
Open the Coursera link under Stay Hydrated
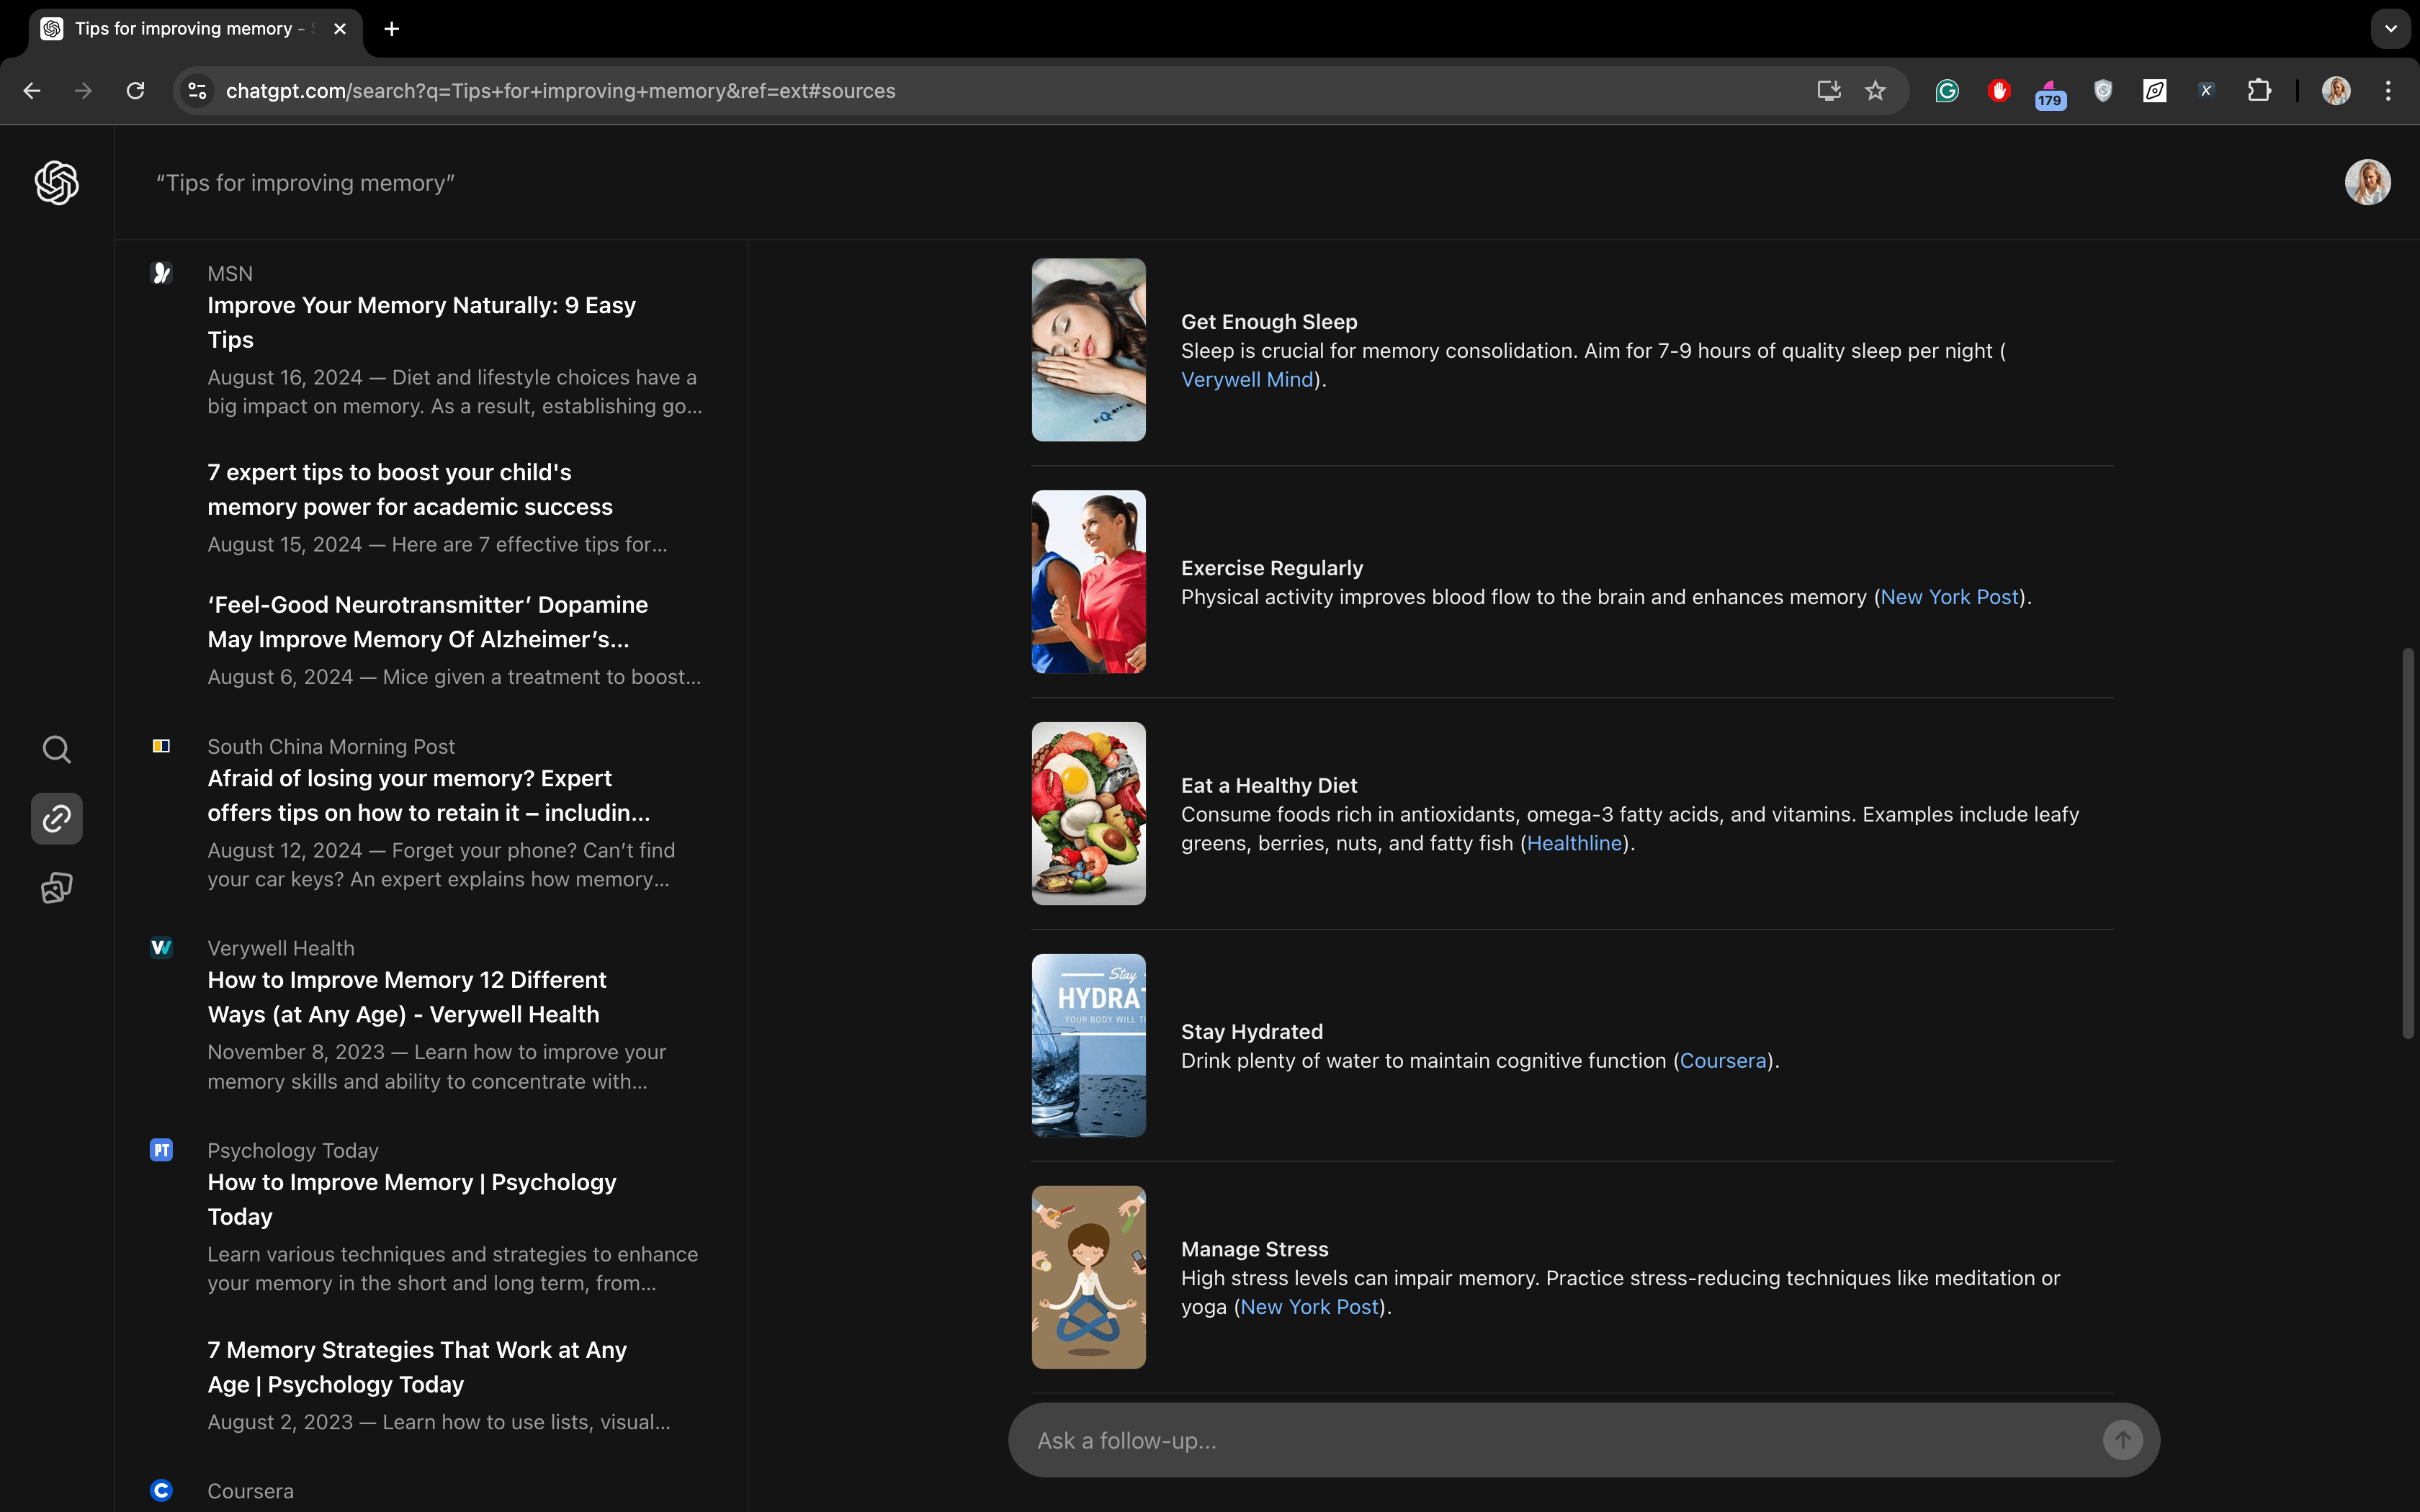pos(1723,1061)
